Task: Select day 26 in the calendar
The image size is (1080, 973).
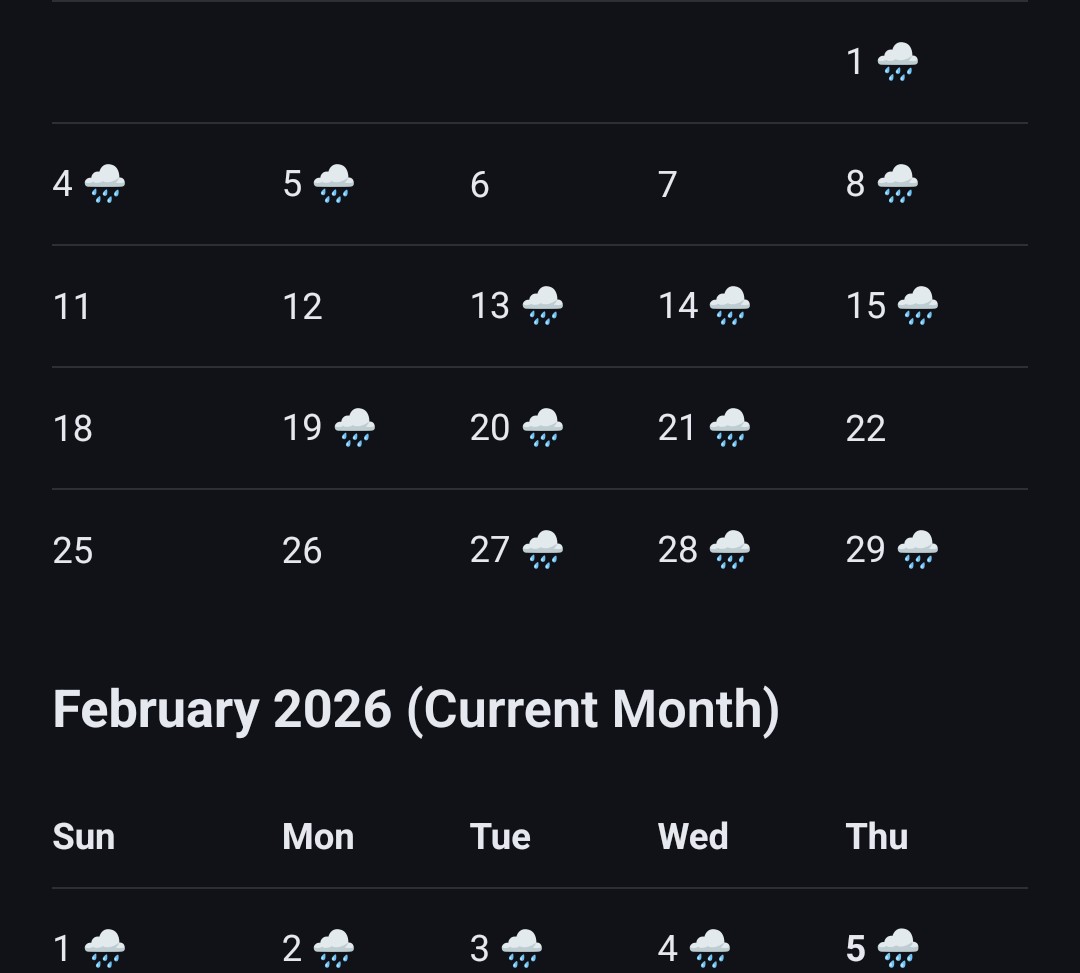Action: (302, 551)
